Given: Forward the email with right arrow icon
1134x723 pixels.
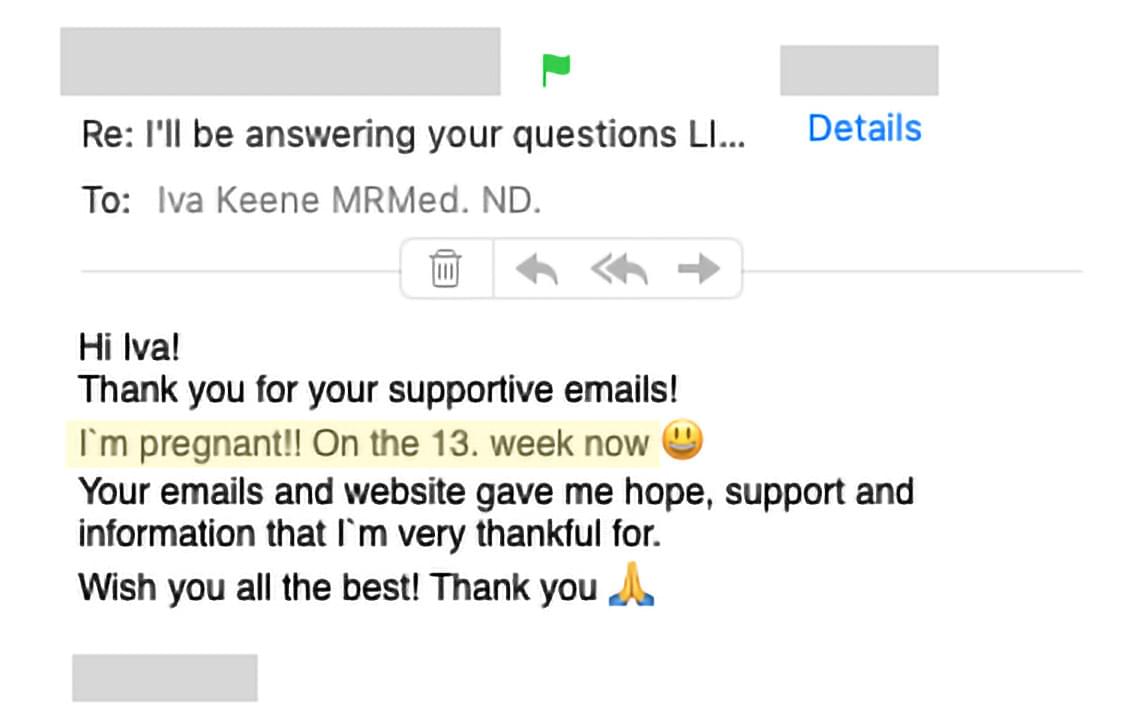Looking at the screenshot, I should [699, 269].
